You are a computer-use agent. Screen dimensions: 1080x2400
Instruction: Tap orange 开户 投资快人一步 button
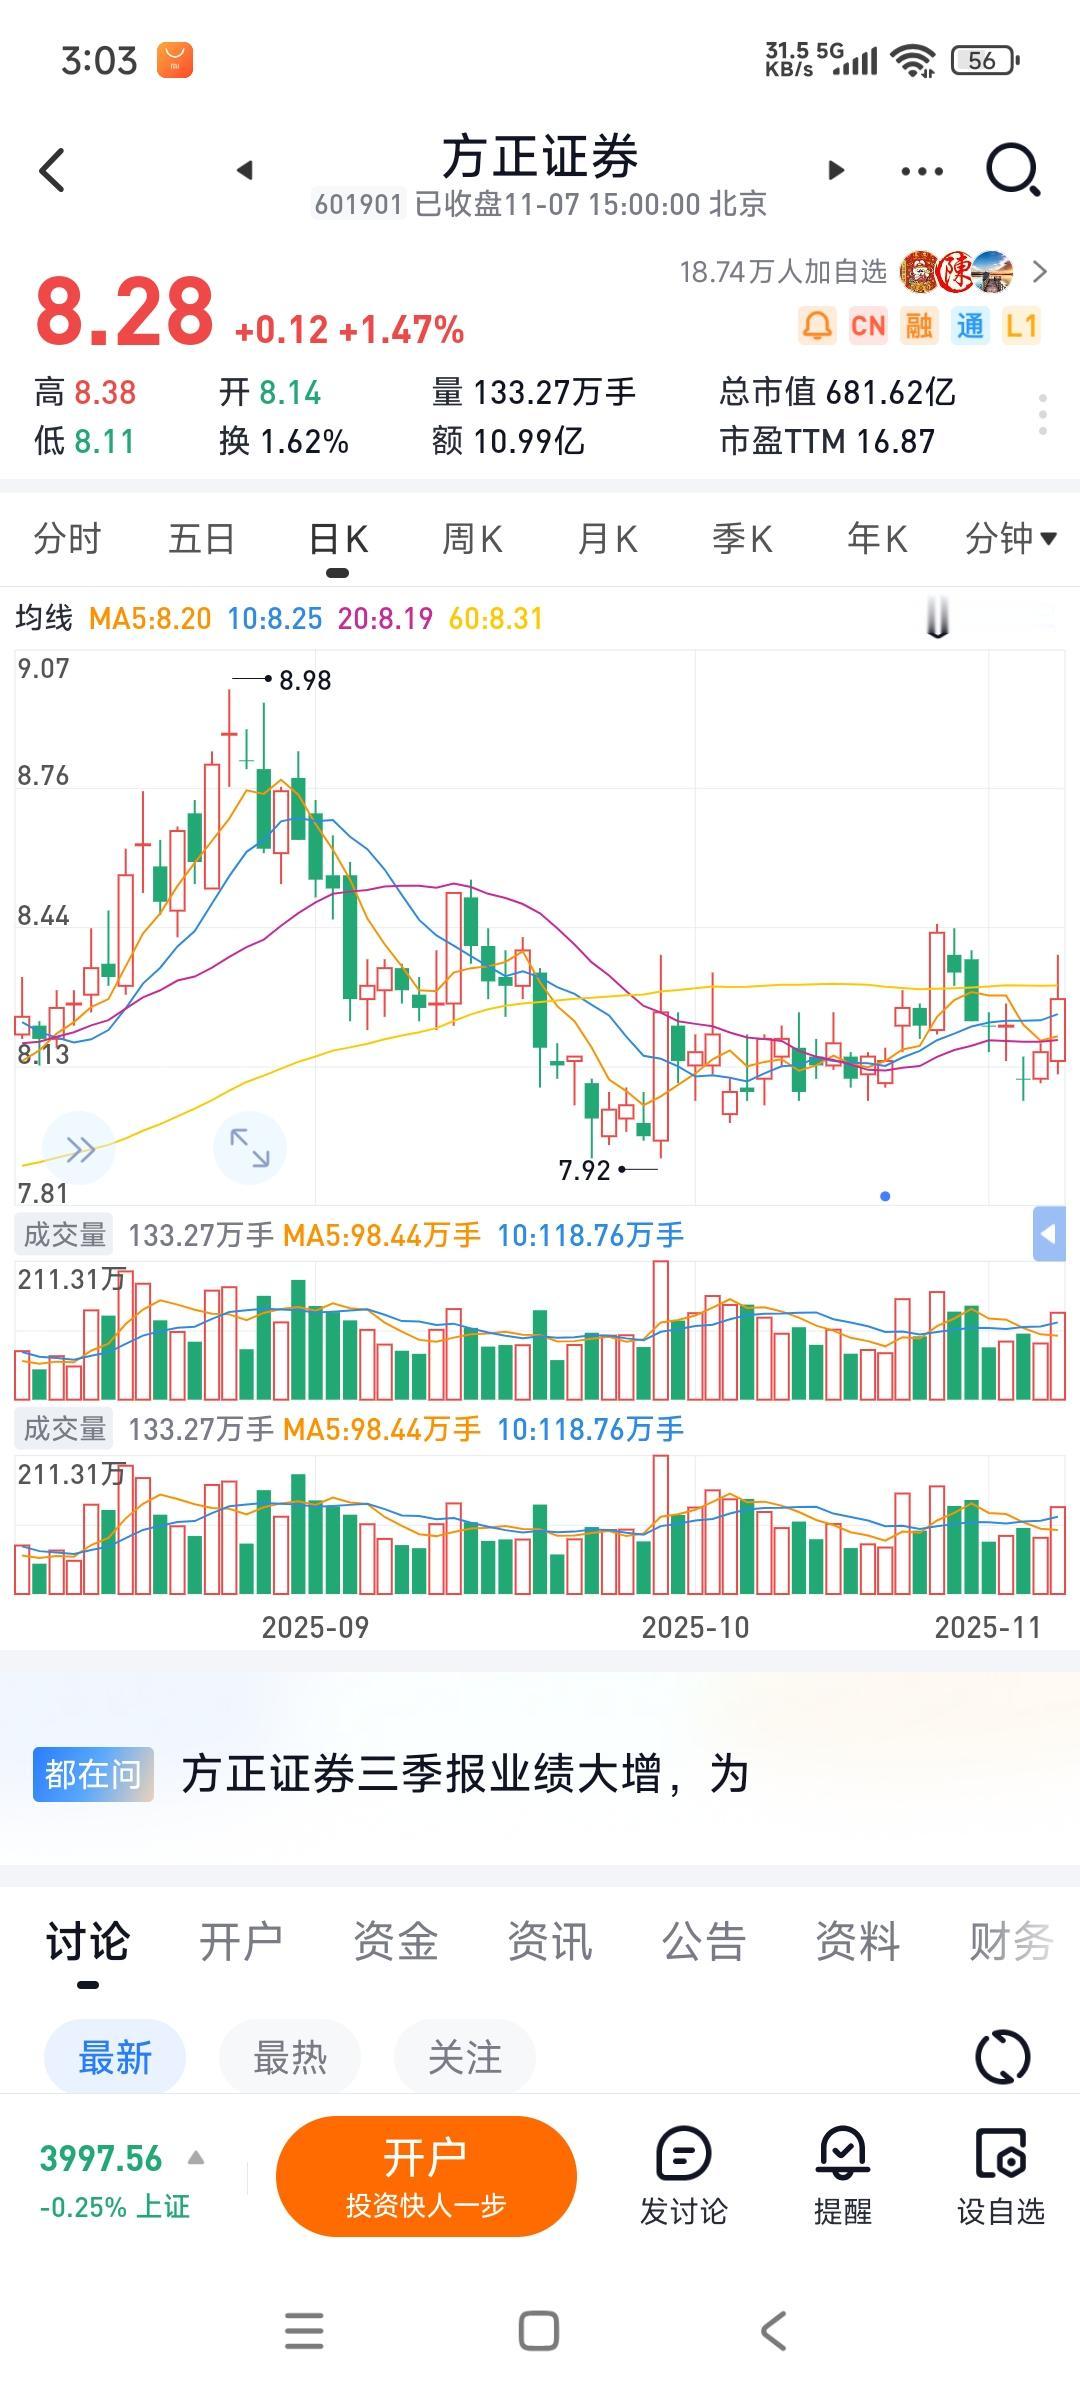[426, 2176]
